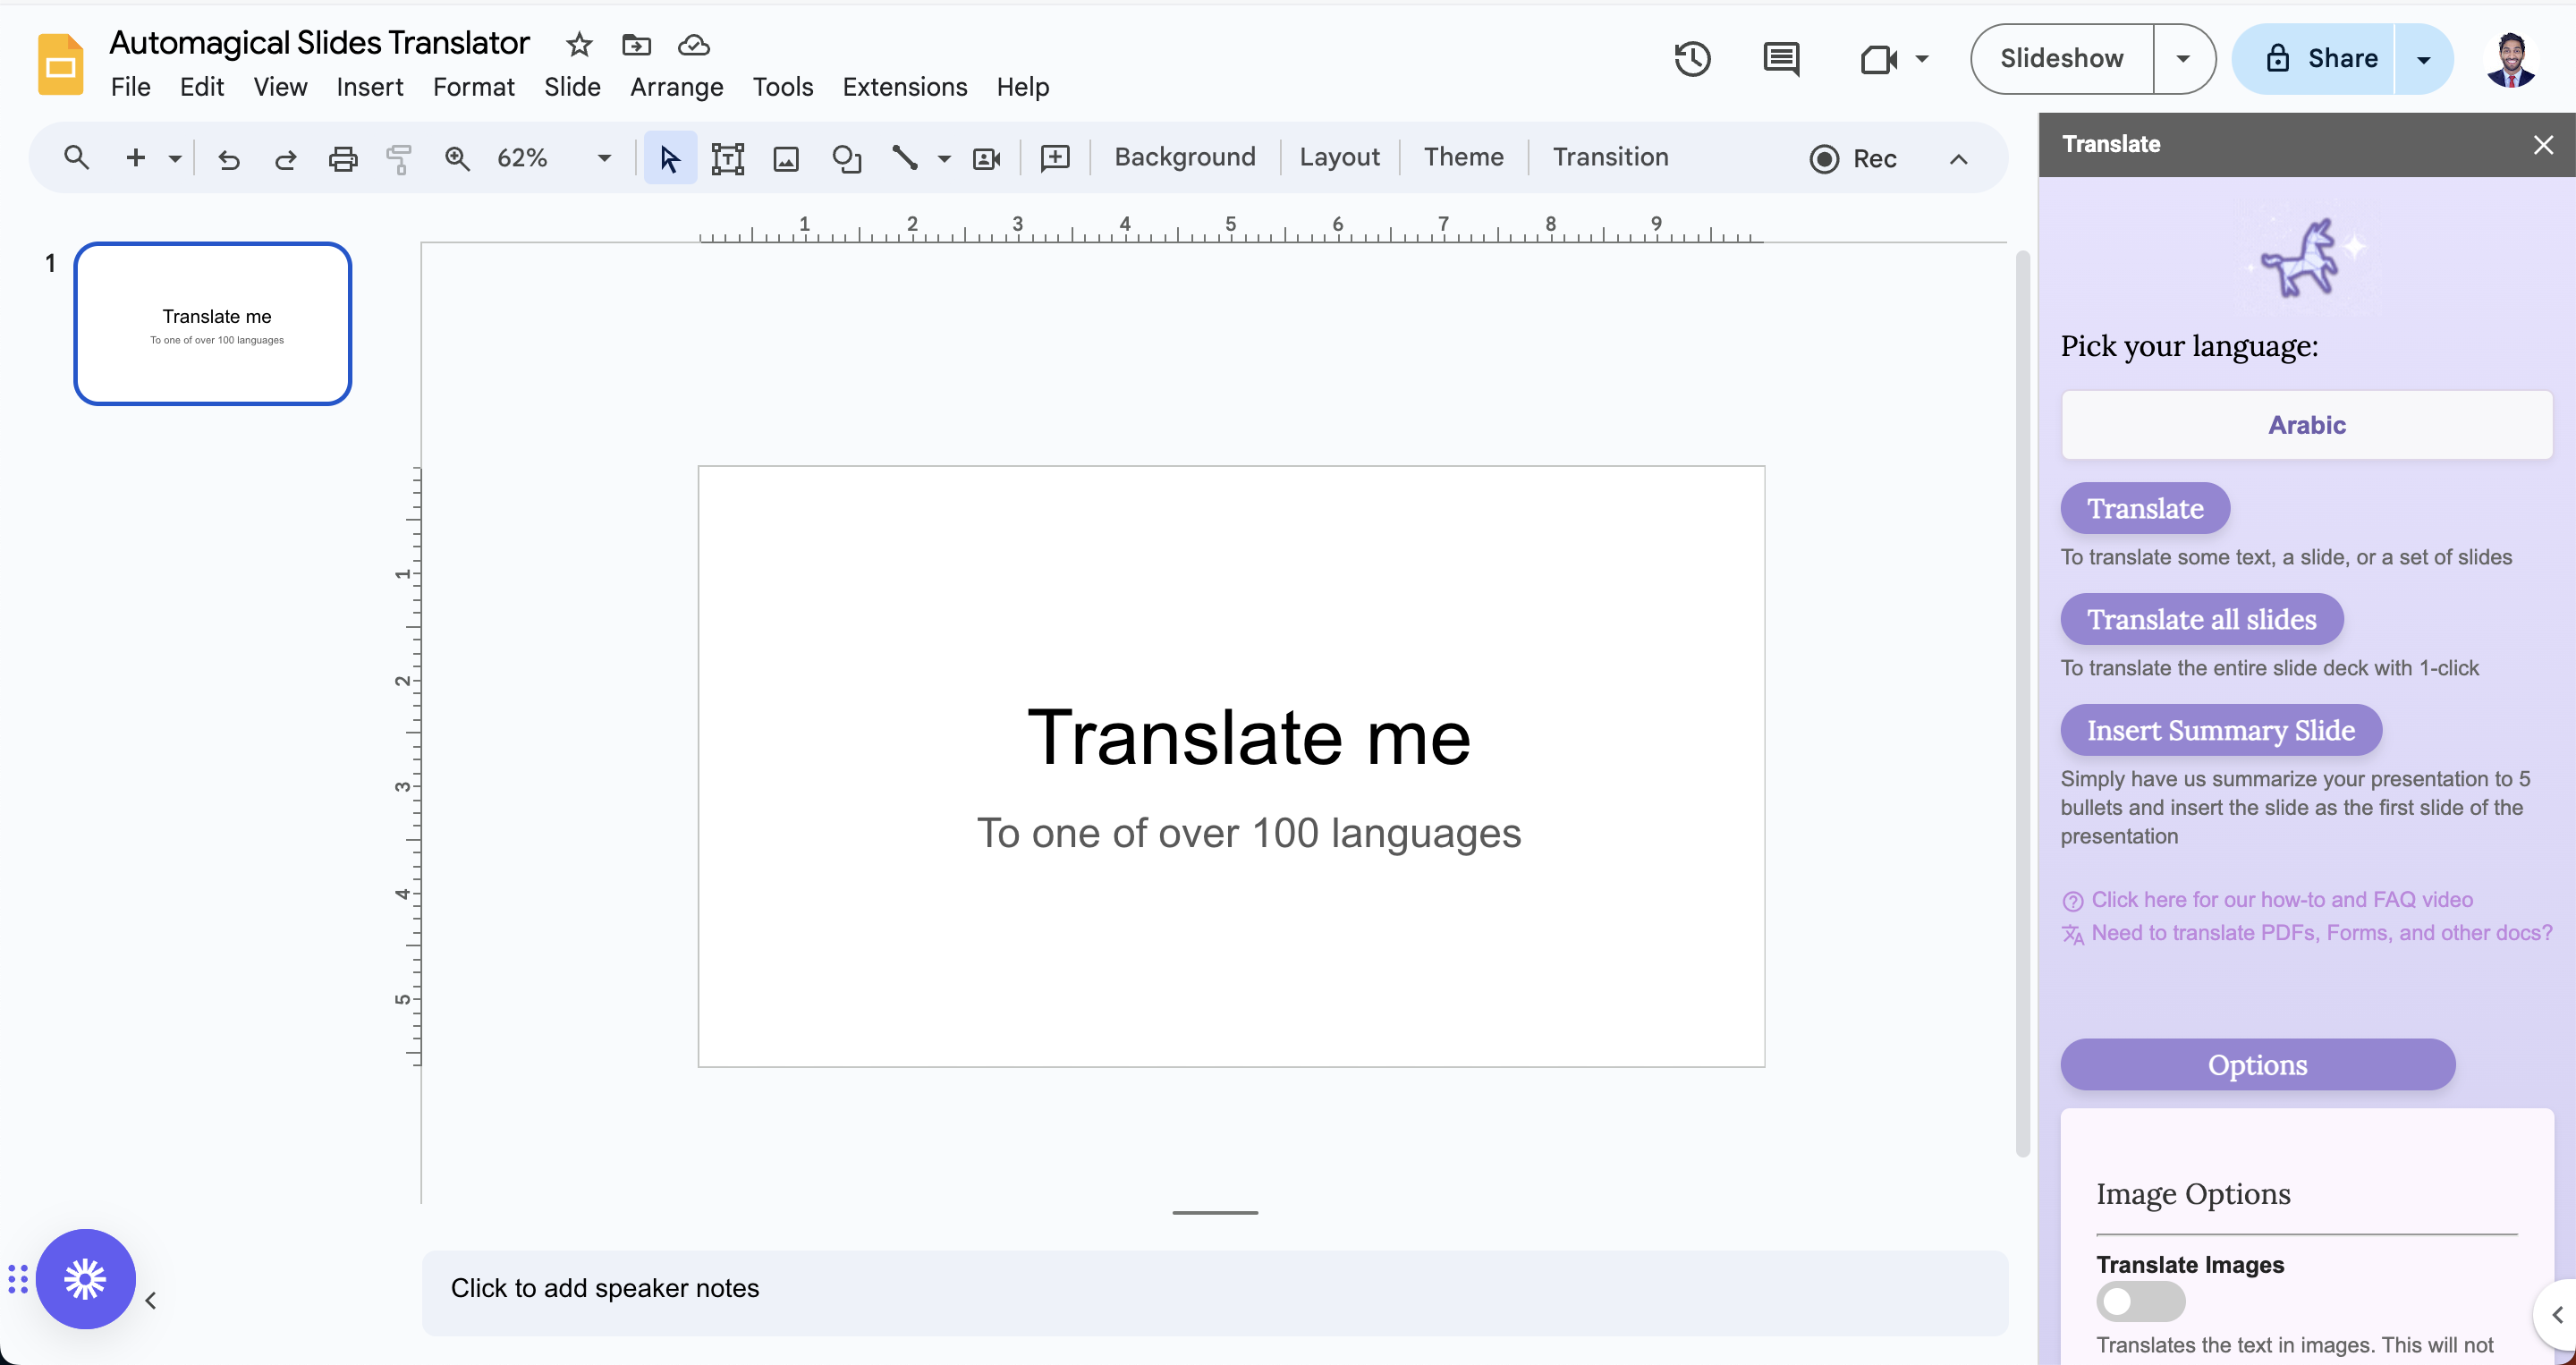Click the Redo icon
2576x1365 pixels.
(284, 157)
